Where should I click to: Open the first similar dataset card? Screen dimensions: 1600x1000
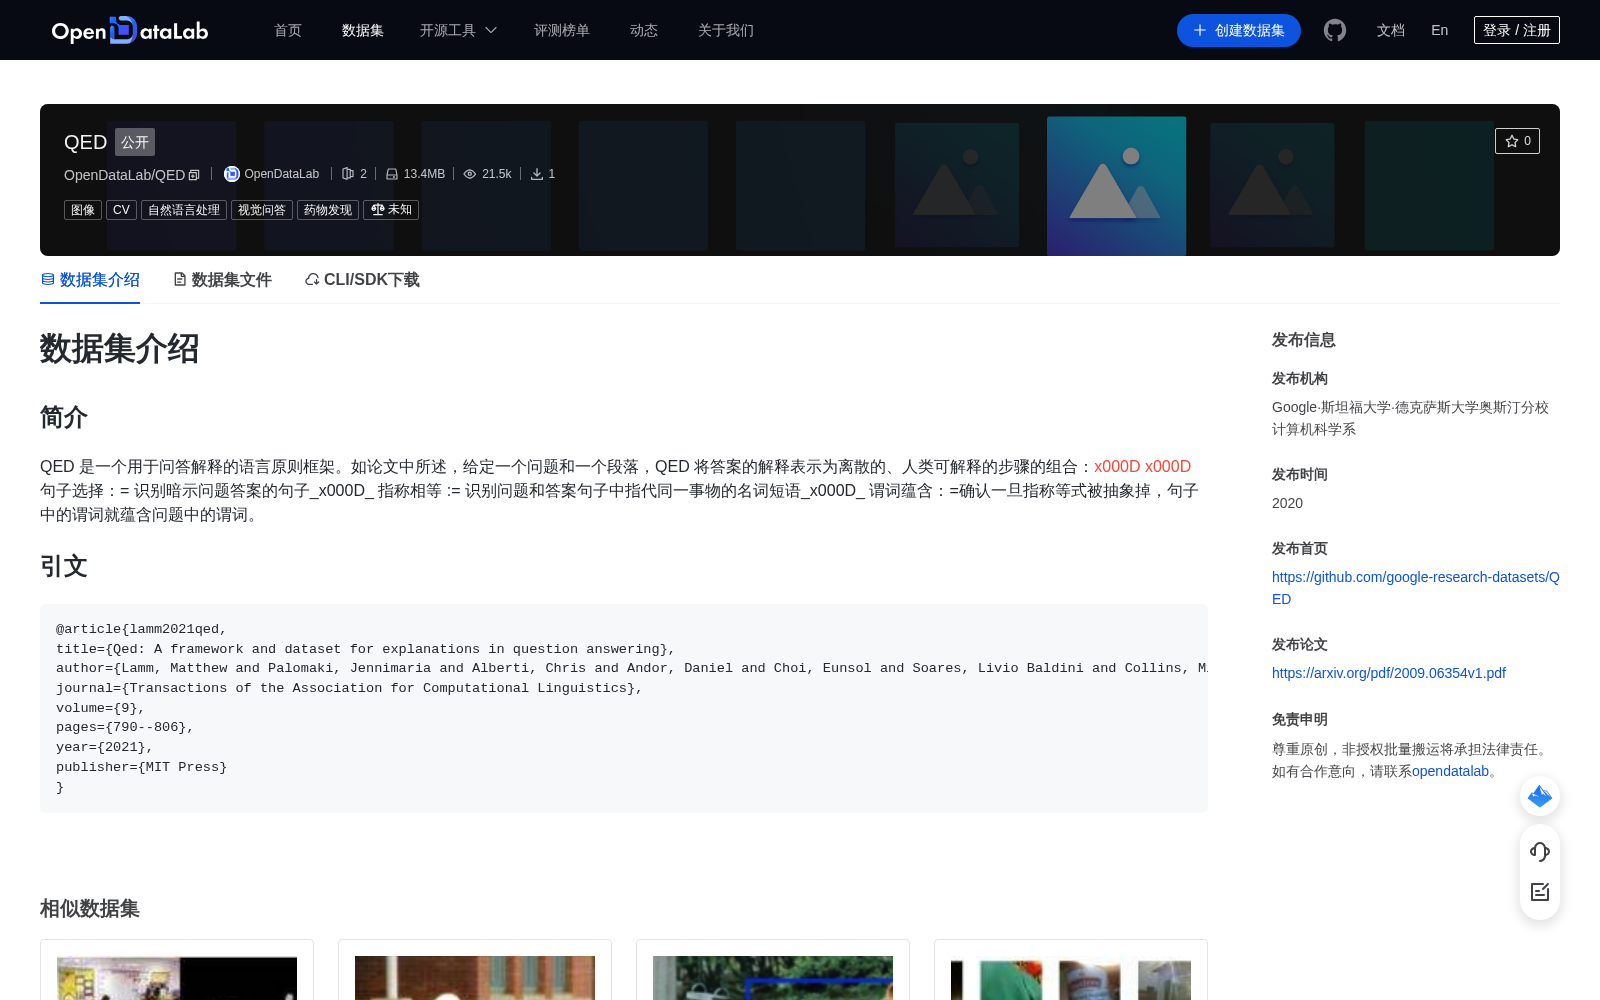(177, 970)
